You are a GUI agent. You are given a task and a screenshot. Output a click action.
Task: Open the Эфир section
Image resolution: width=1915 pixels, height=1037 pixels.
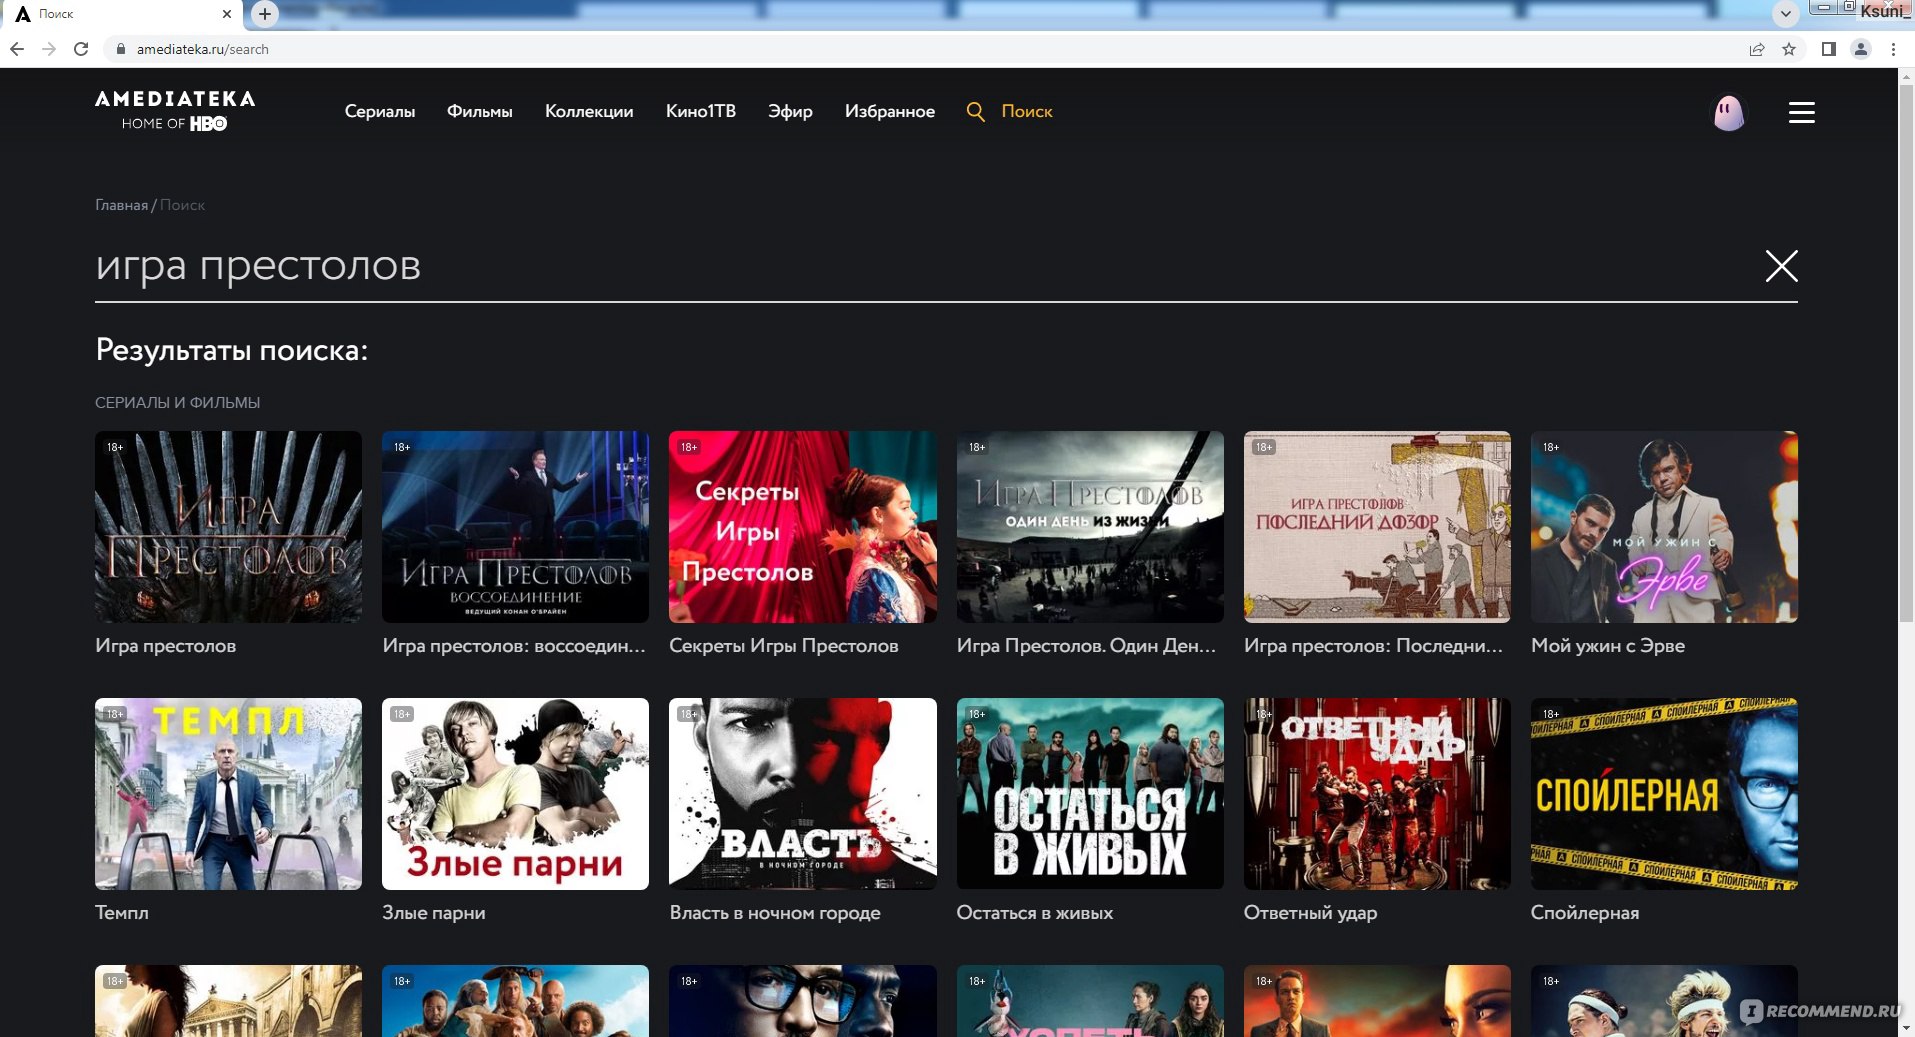click(x=790, y=111)
